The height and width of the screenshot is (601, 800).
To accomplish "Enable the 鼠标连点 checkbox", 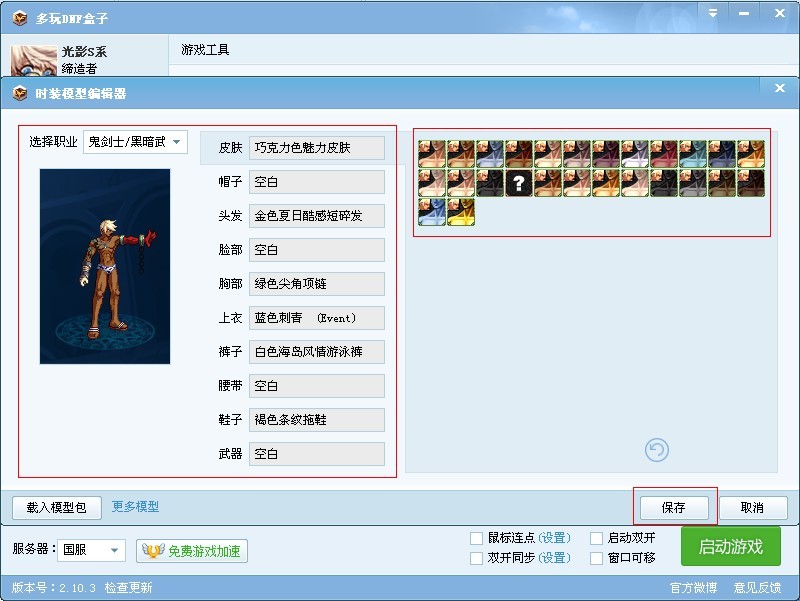I will (475, 537).
